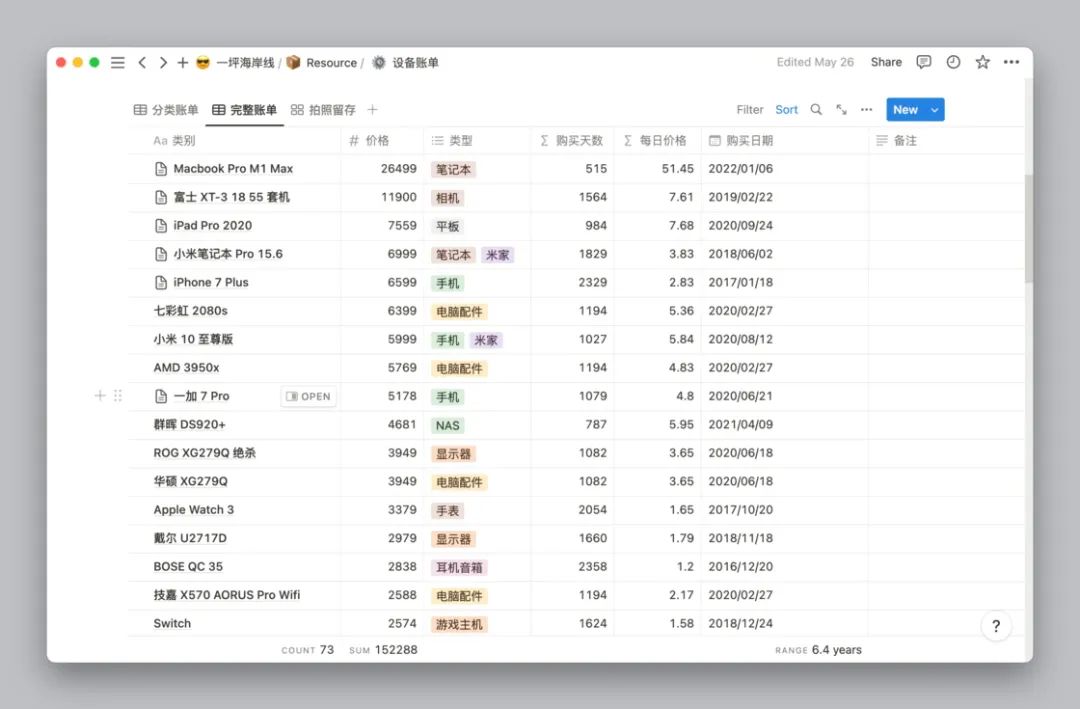Click the vertical scrollbar thumb
The width and height of the screenshot is (1080, 709).
pos(1028,227)
